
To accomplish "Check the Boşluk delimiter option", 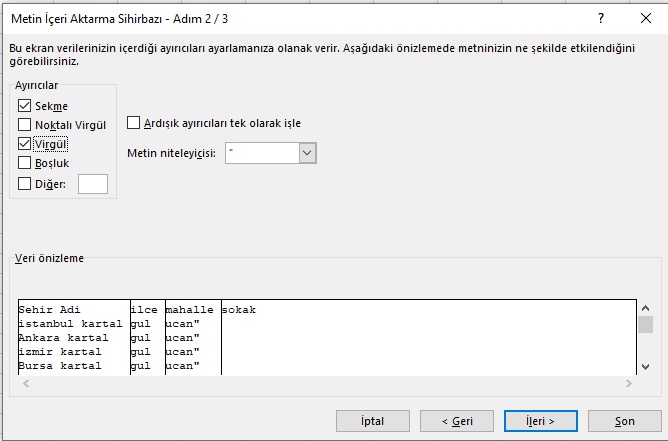I will click(x=25, y=163).
